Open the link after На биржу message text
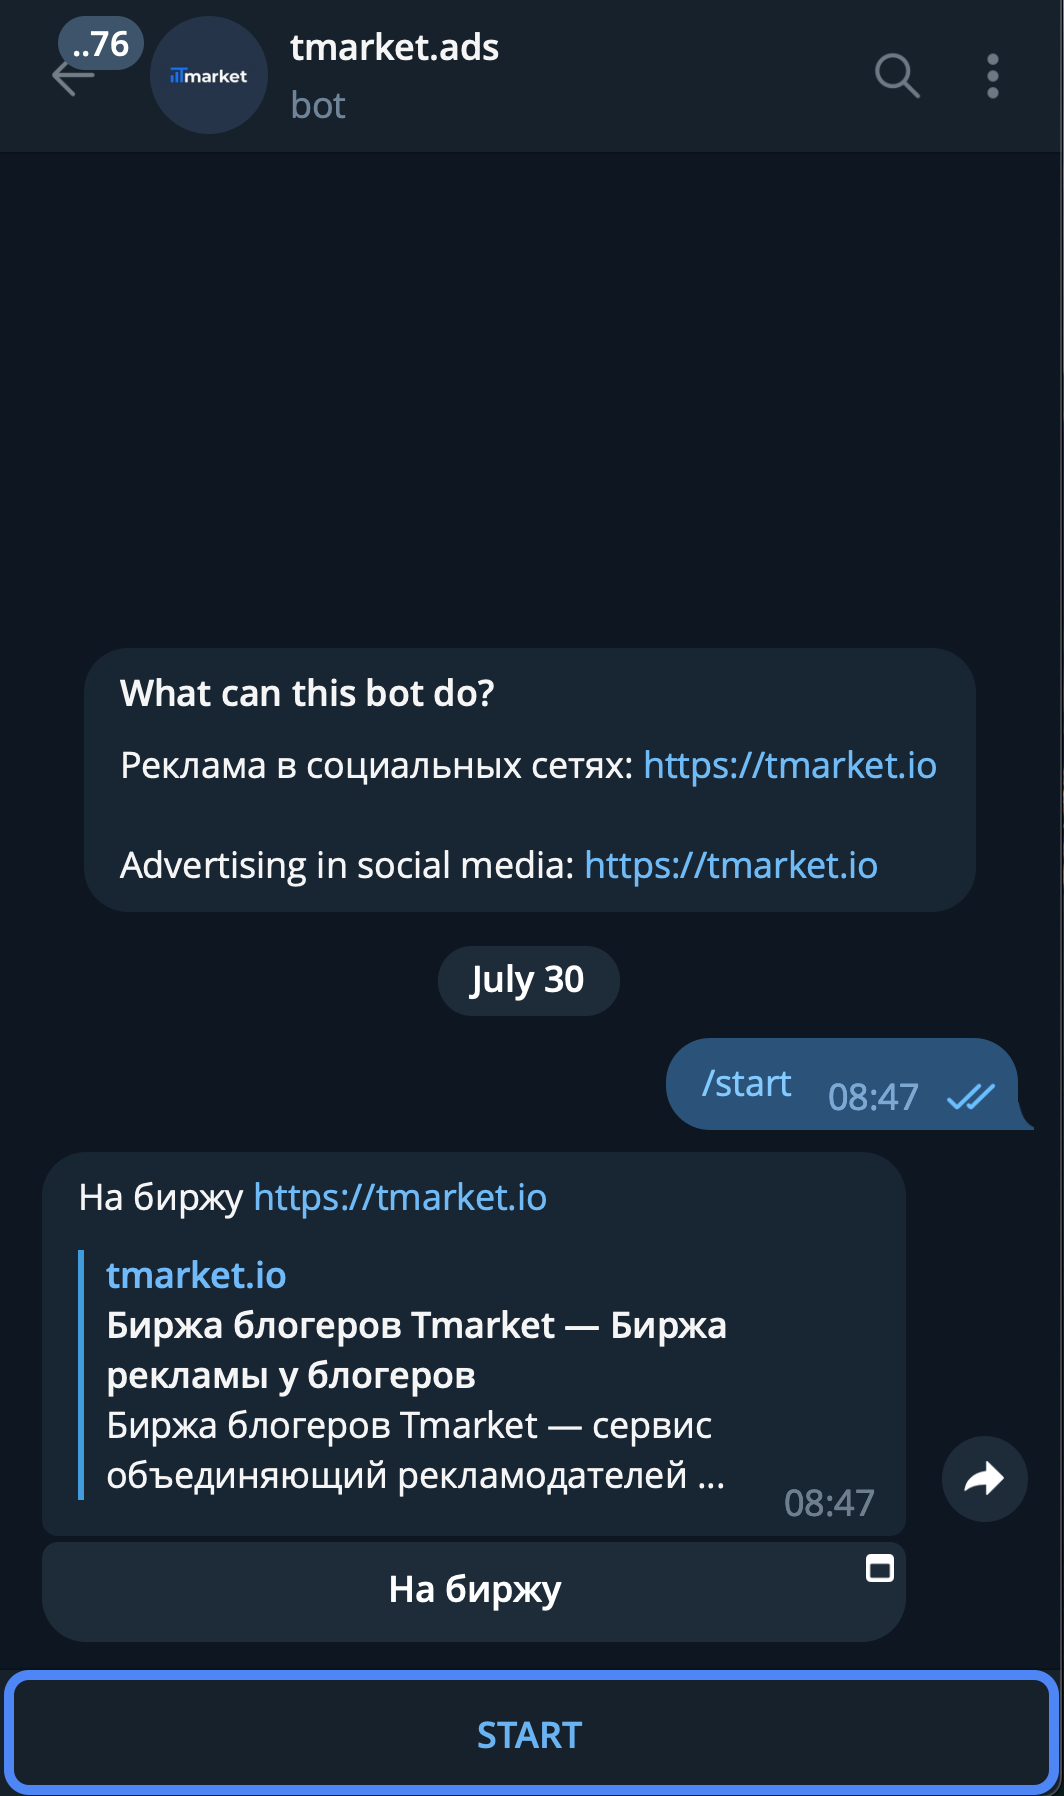The width and height of the screenshot is (1064, 1796). pyautogui.click(x=400, y=1197)
